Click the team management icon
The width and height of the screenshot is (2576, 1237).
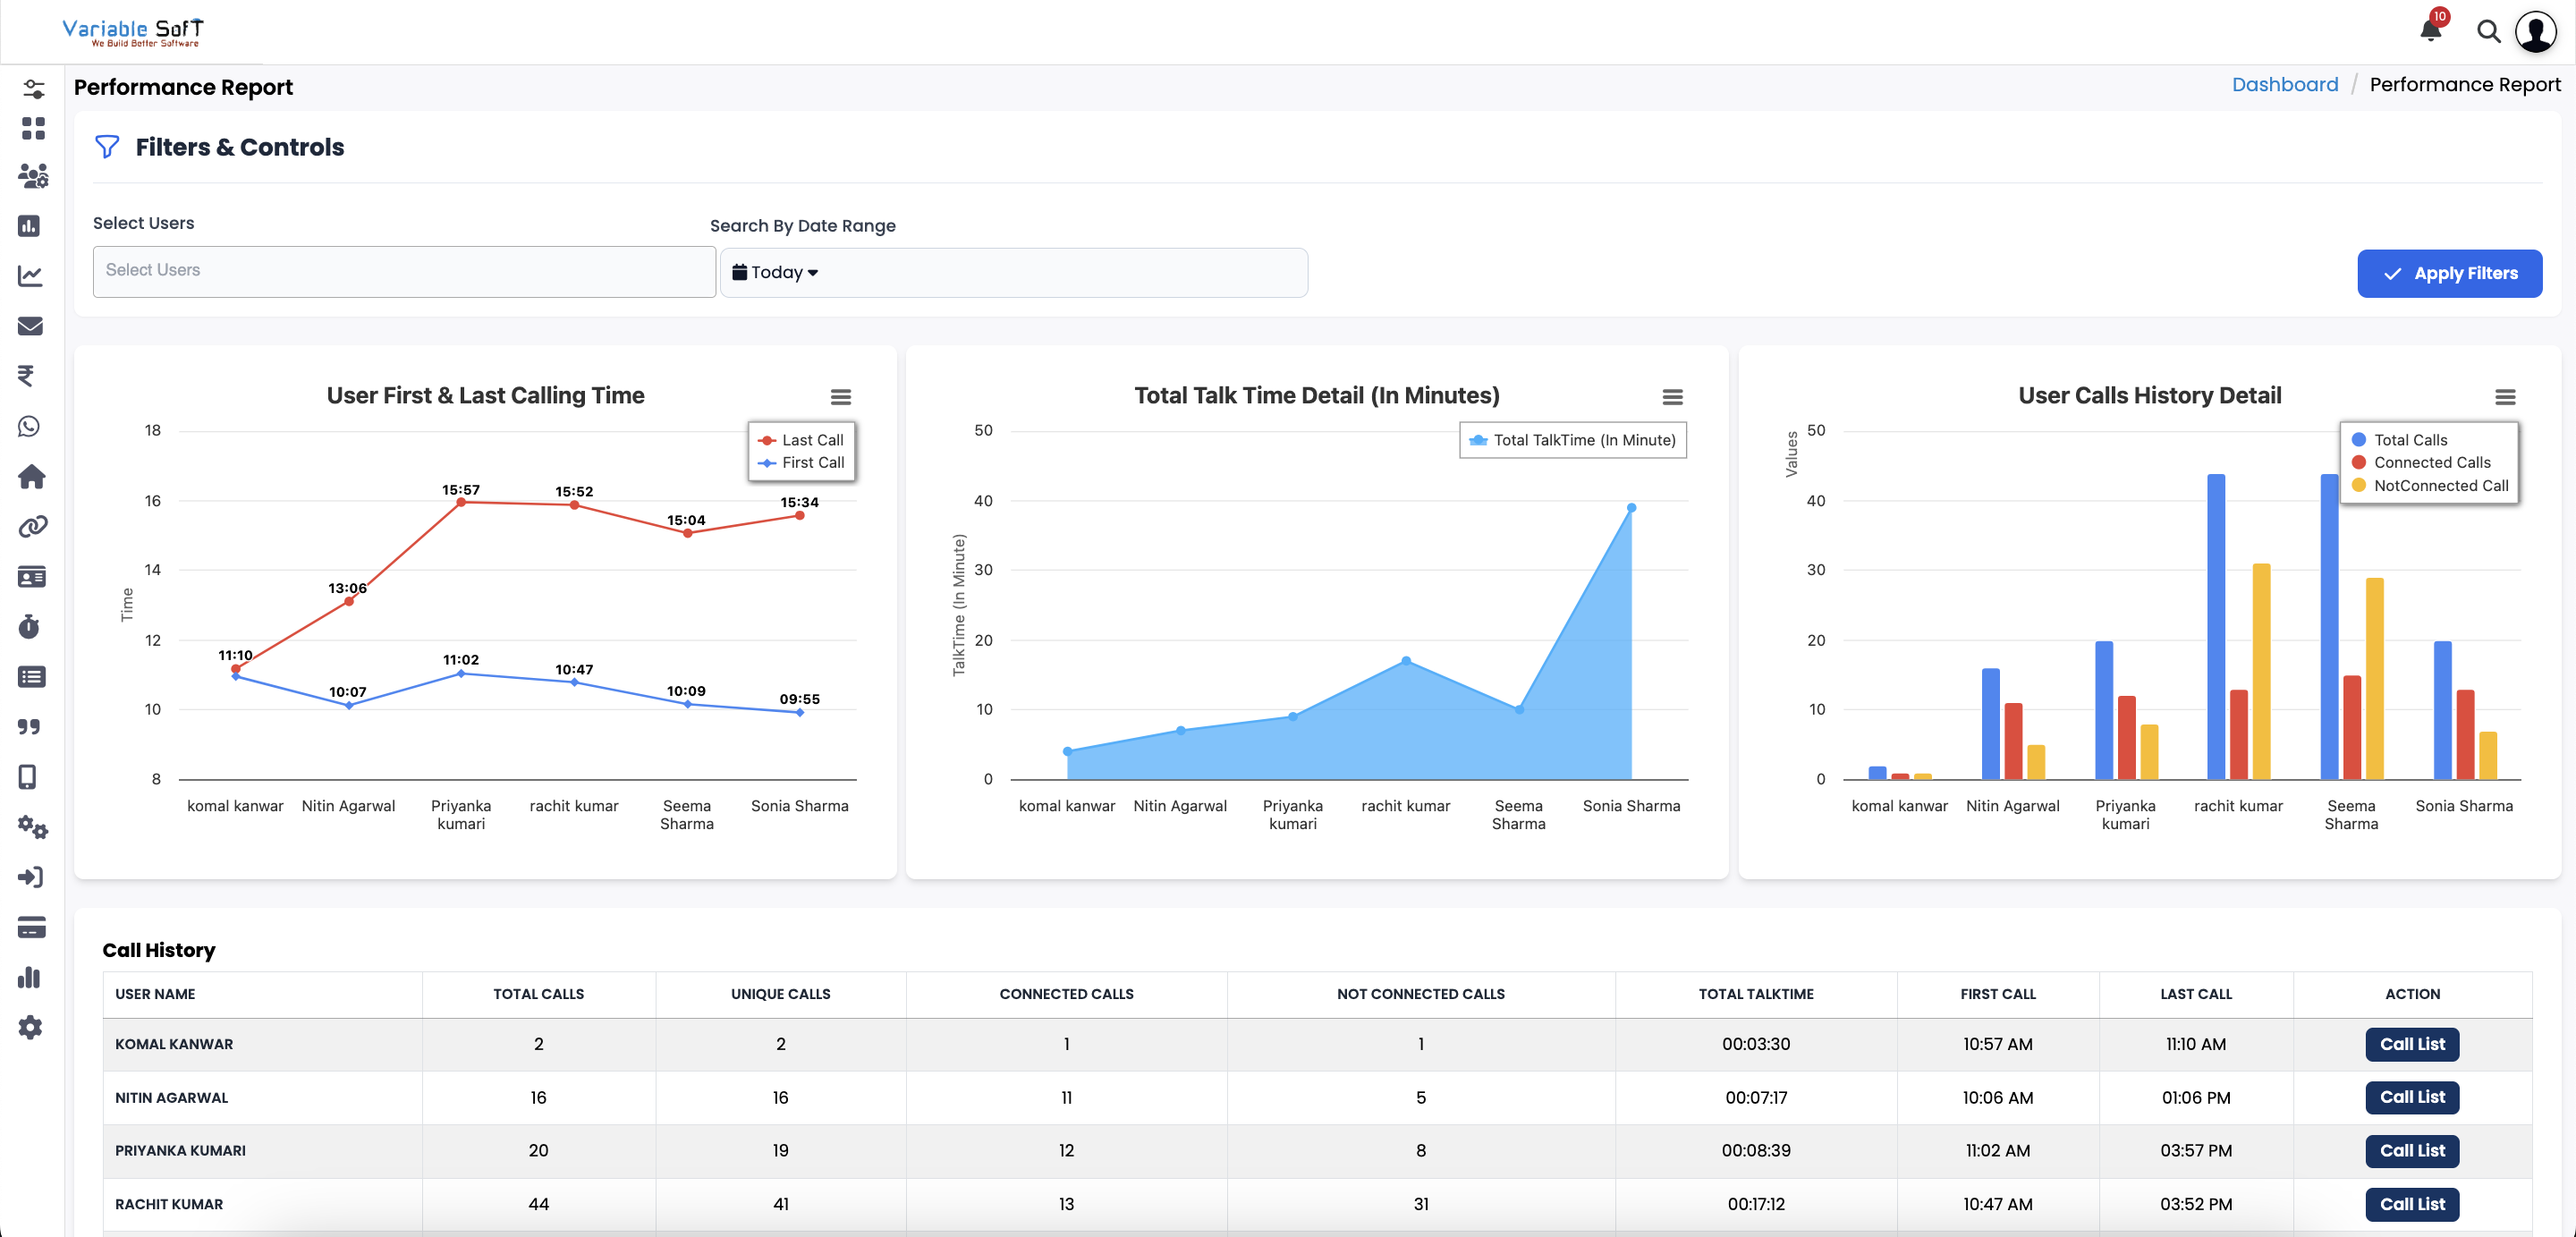coord(31,176)
